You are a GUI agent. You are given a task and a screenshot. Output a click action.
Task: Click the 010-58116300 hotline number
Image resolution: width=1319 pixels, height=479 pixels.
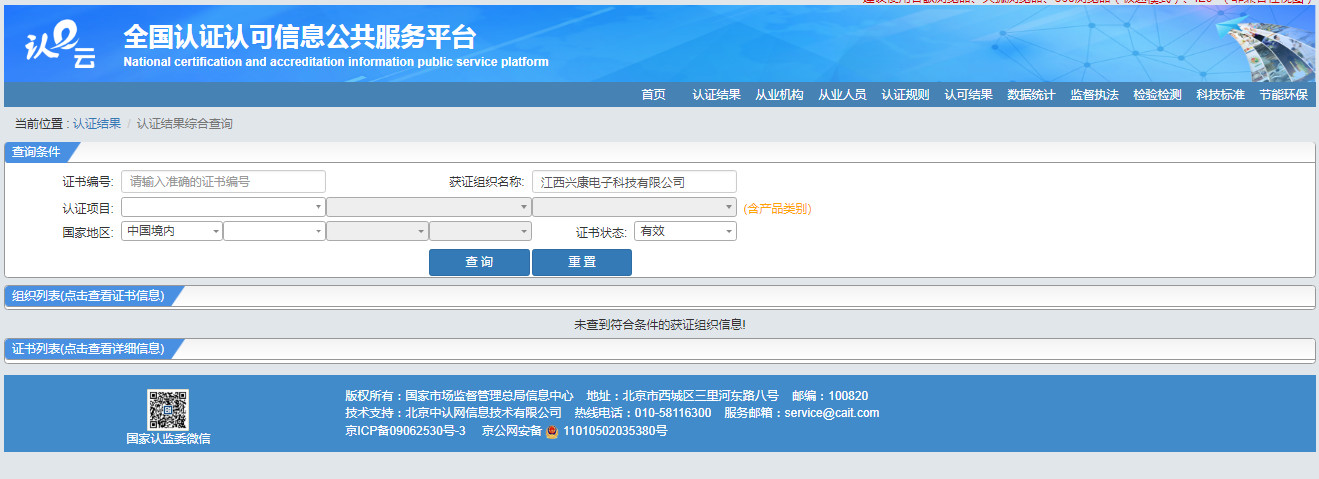point(672,413)
